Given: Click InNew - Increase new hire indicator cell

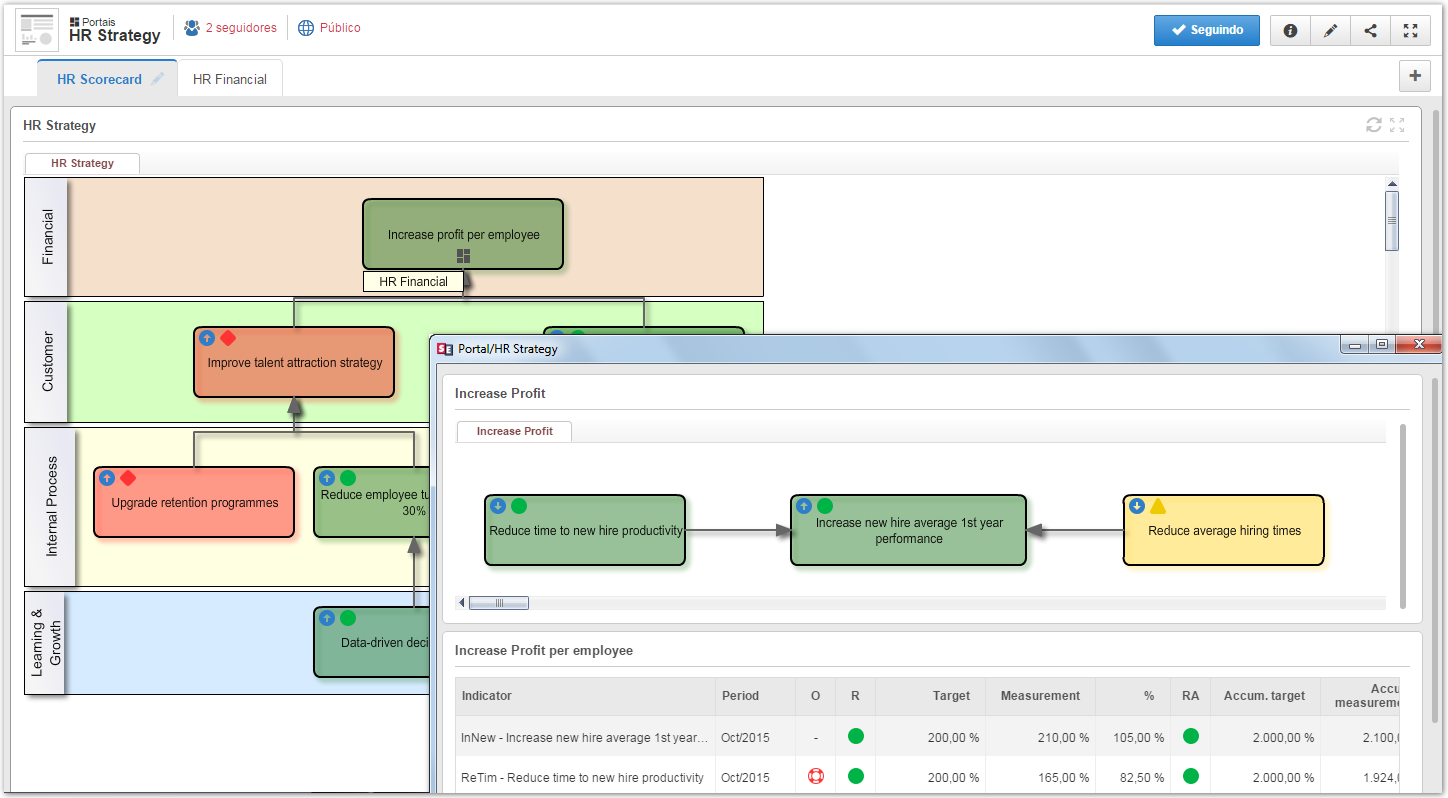Looking at the screenshot, I should (585, 737).
